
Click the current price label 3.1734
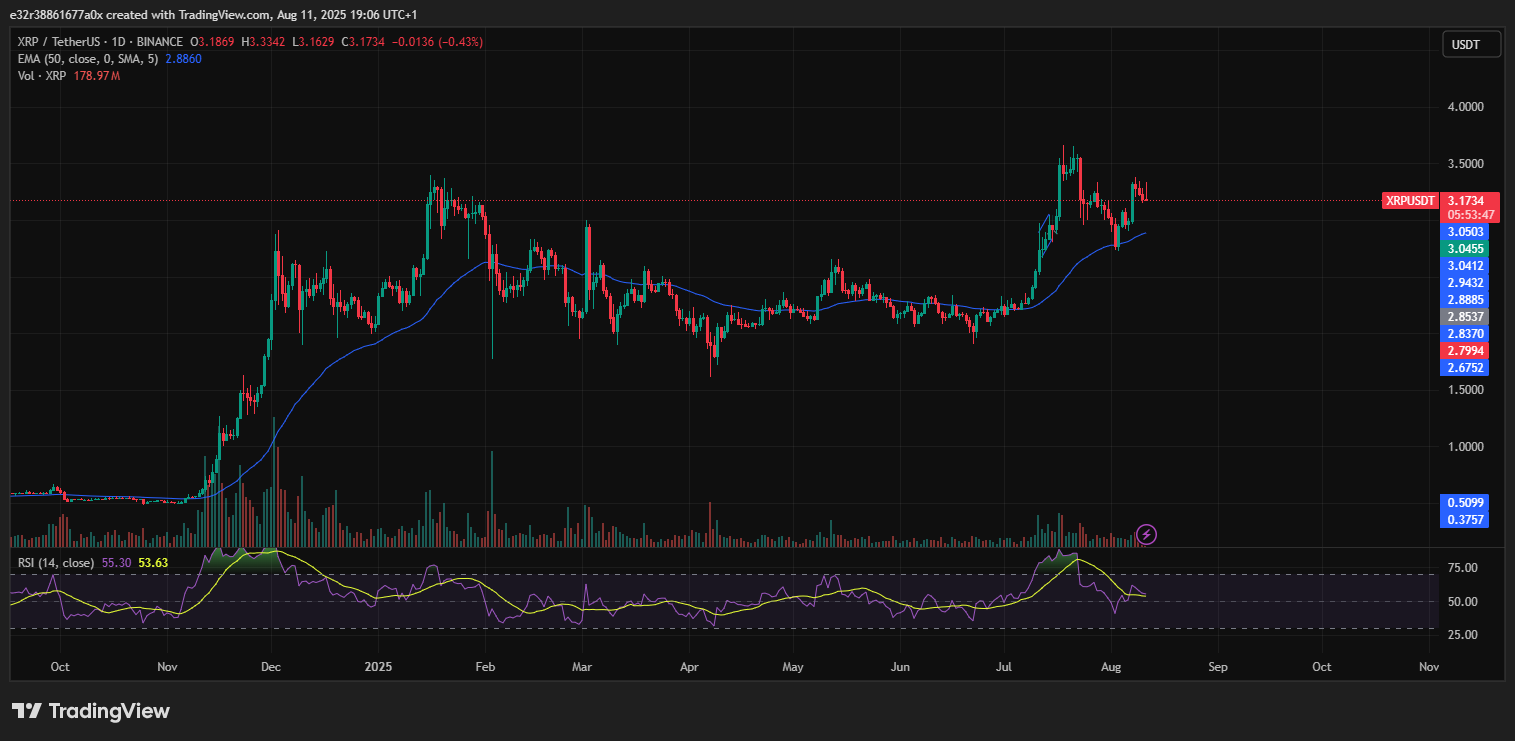tap(1465, 201)
